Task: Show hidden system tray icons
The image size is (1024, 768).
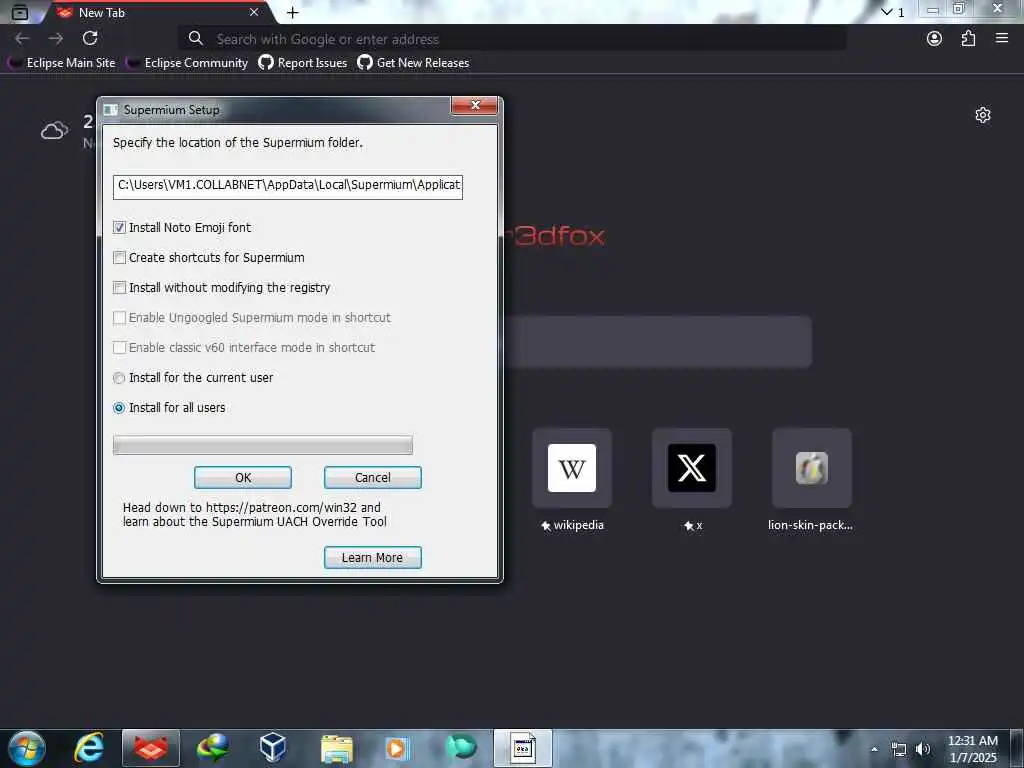Action: [x=874, y=749]
